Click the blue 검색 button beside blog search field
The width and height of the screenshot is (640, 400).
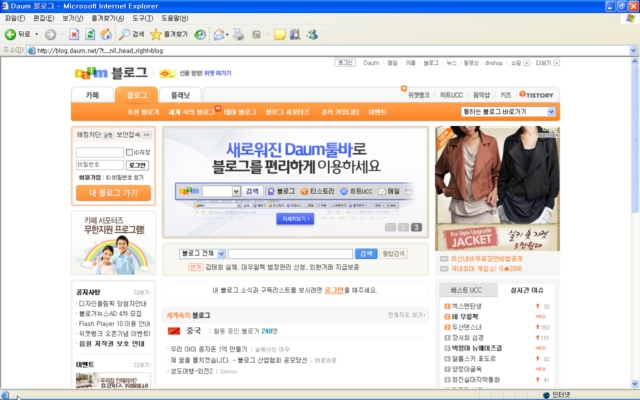click(366, 253)
